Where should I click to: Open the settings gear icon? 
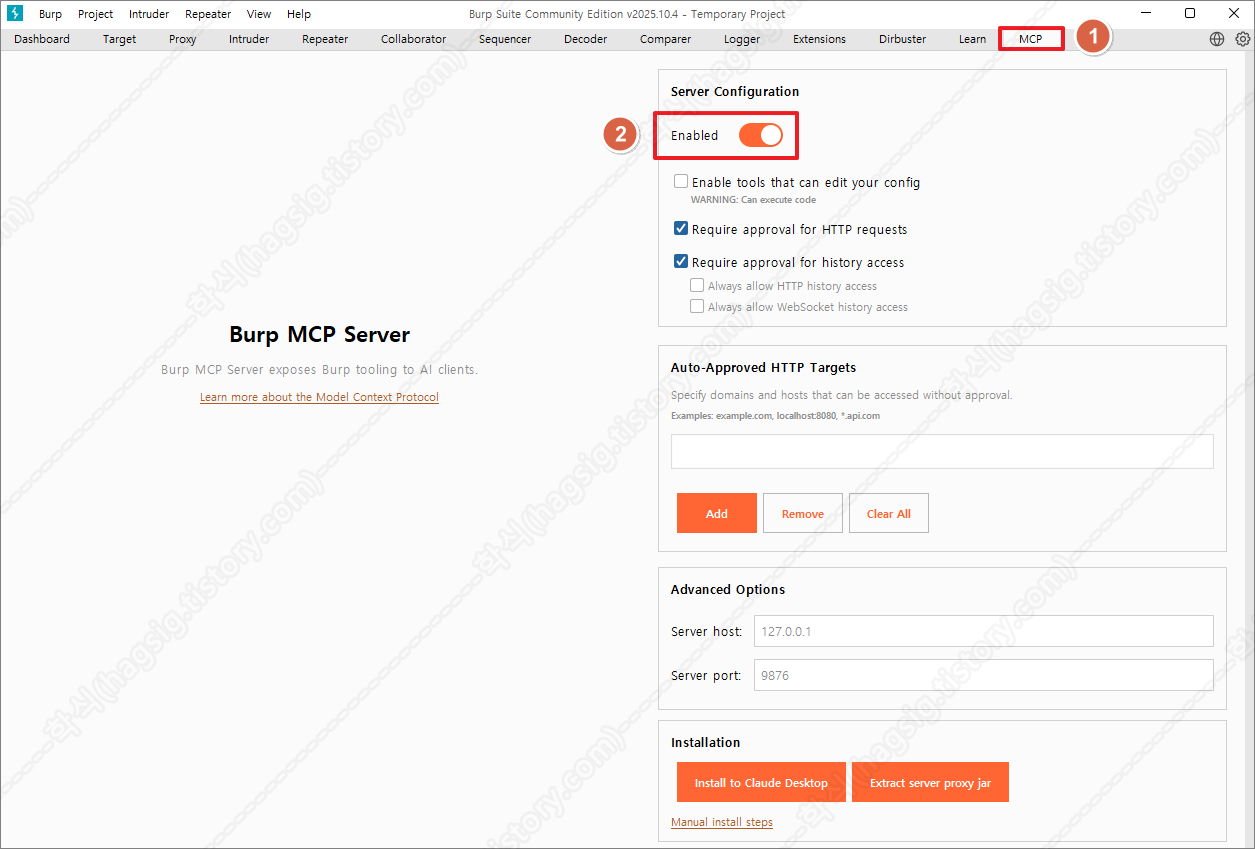(x=1243, y=39)
